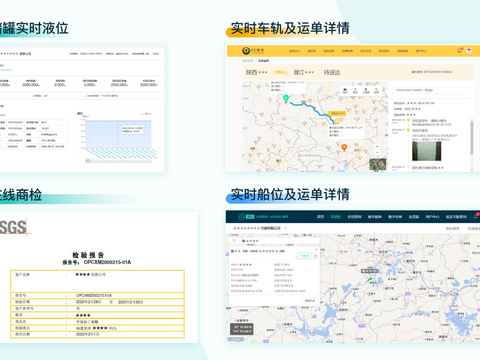This screenshot has width=480, height=360.
Task: Click the round logo in yellow header
Action: click(x=246, y=51)
